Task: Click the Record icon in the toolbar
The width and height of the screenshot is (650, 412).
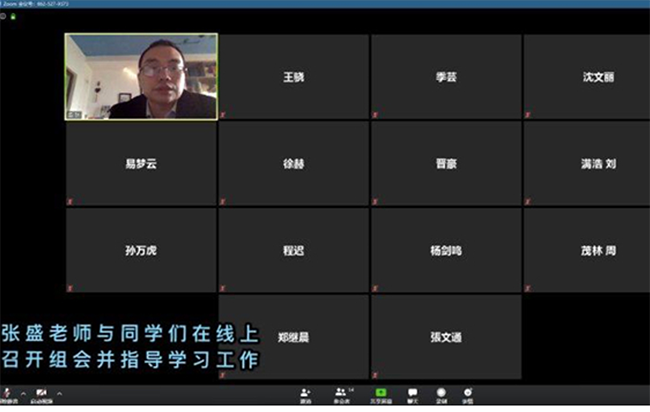Action: click(x=441, y=393)
